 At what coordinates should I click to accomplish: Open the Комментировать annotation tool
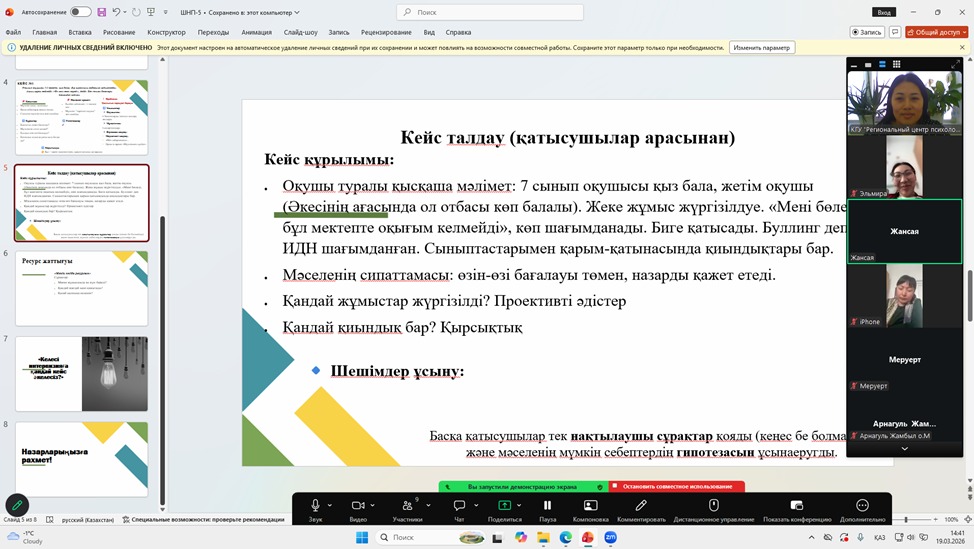(x=641, y=506)
